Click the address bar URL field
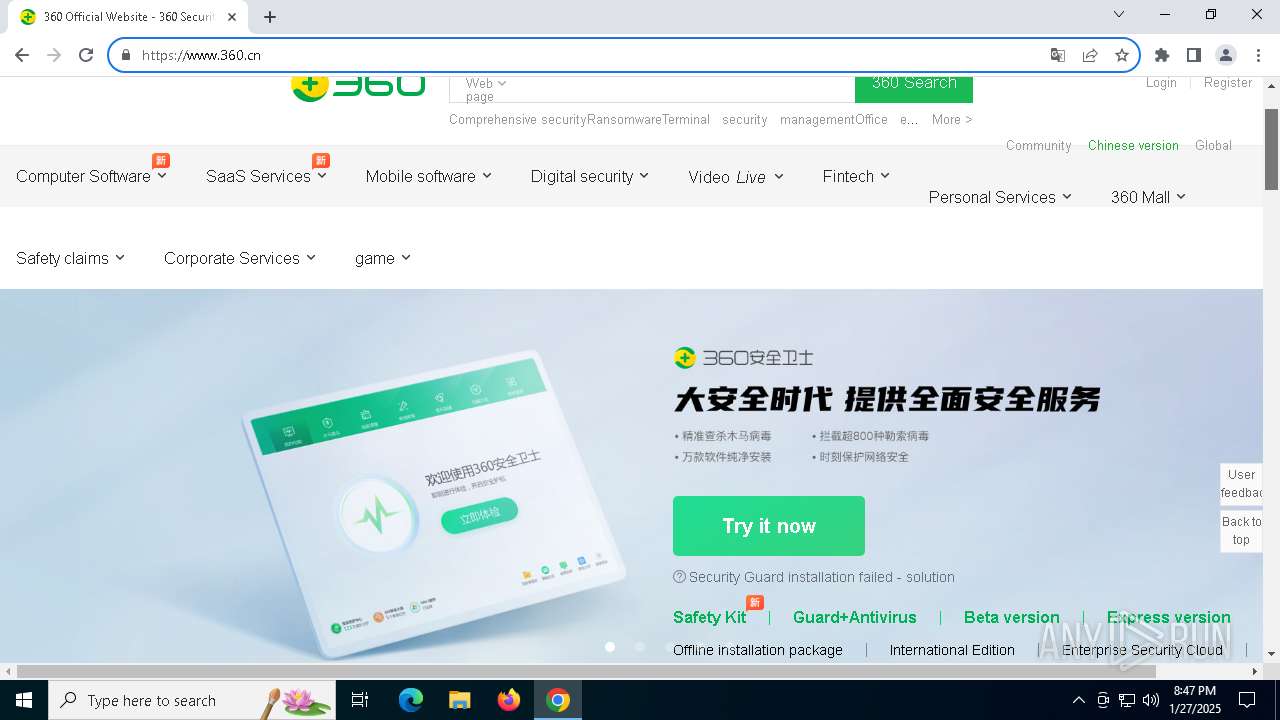 point(590,55)
